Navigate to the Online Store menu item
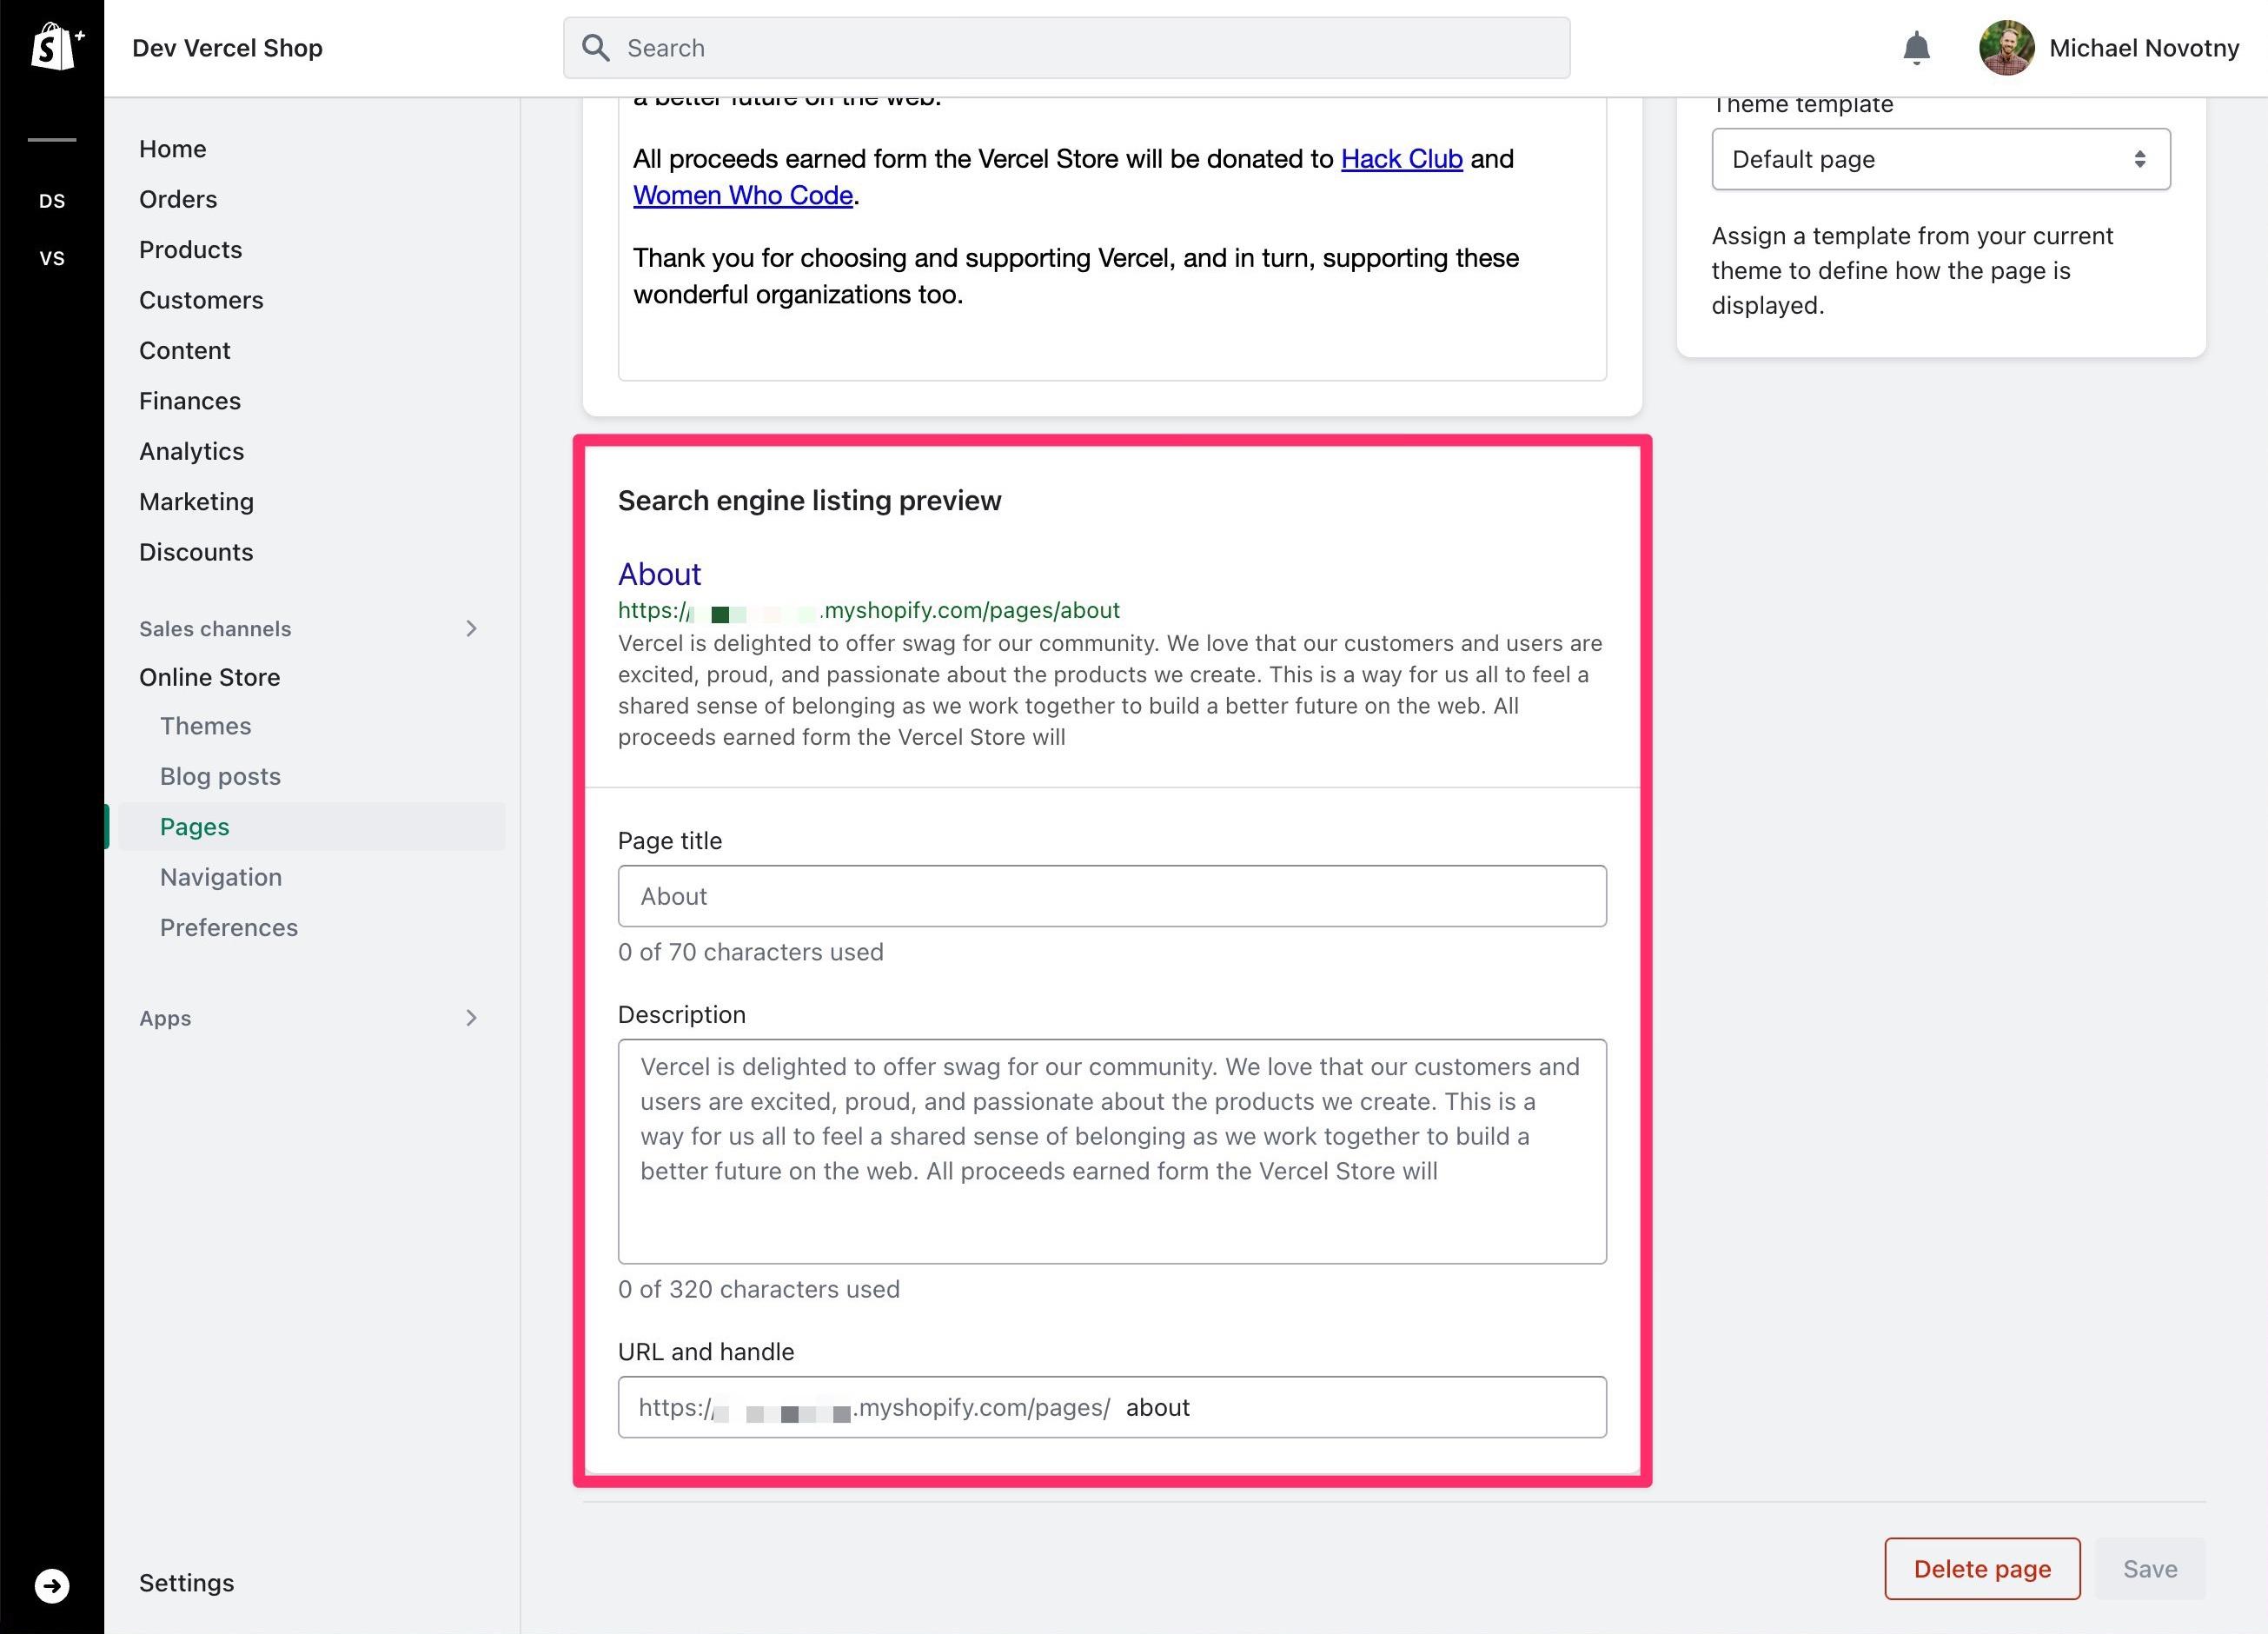This screenshot has width=2268, height=1634. point(209,676)
